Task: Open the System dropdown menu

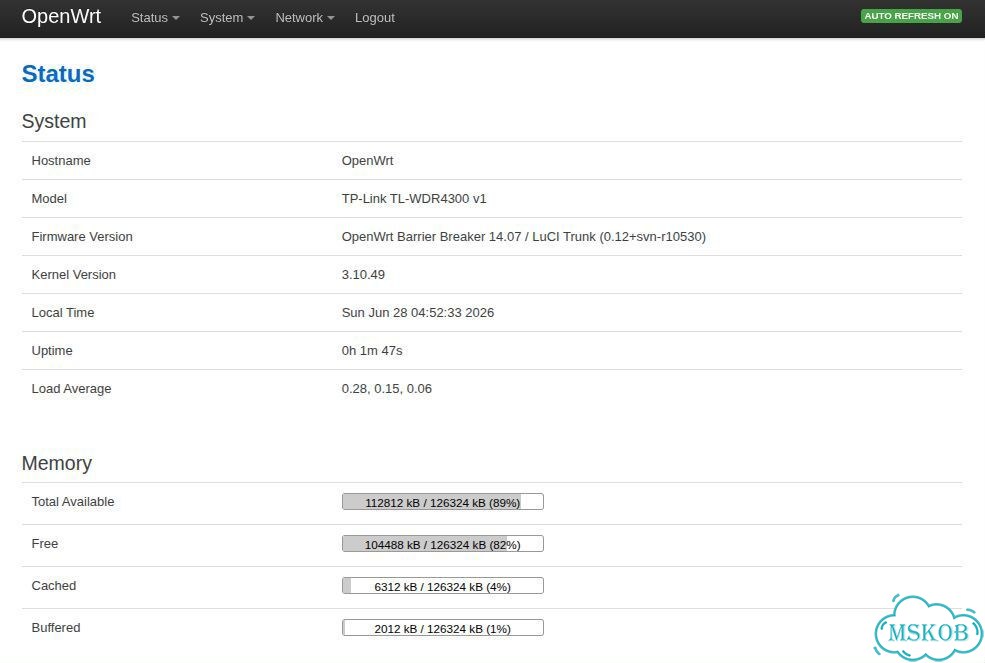Action: (227, 18)
